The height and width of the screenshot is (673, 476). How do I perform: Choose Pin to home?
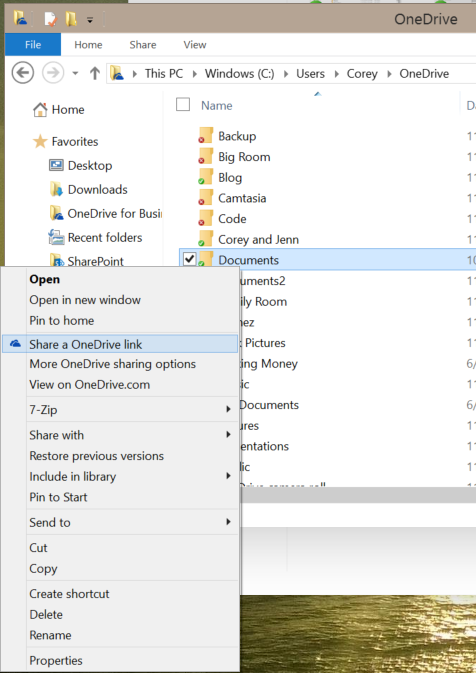click(x=62, y=321)
